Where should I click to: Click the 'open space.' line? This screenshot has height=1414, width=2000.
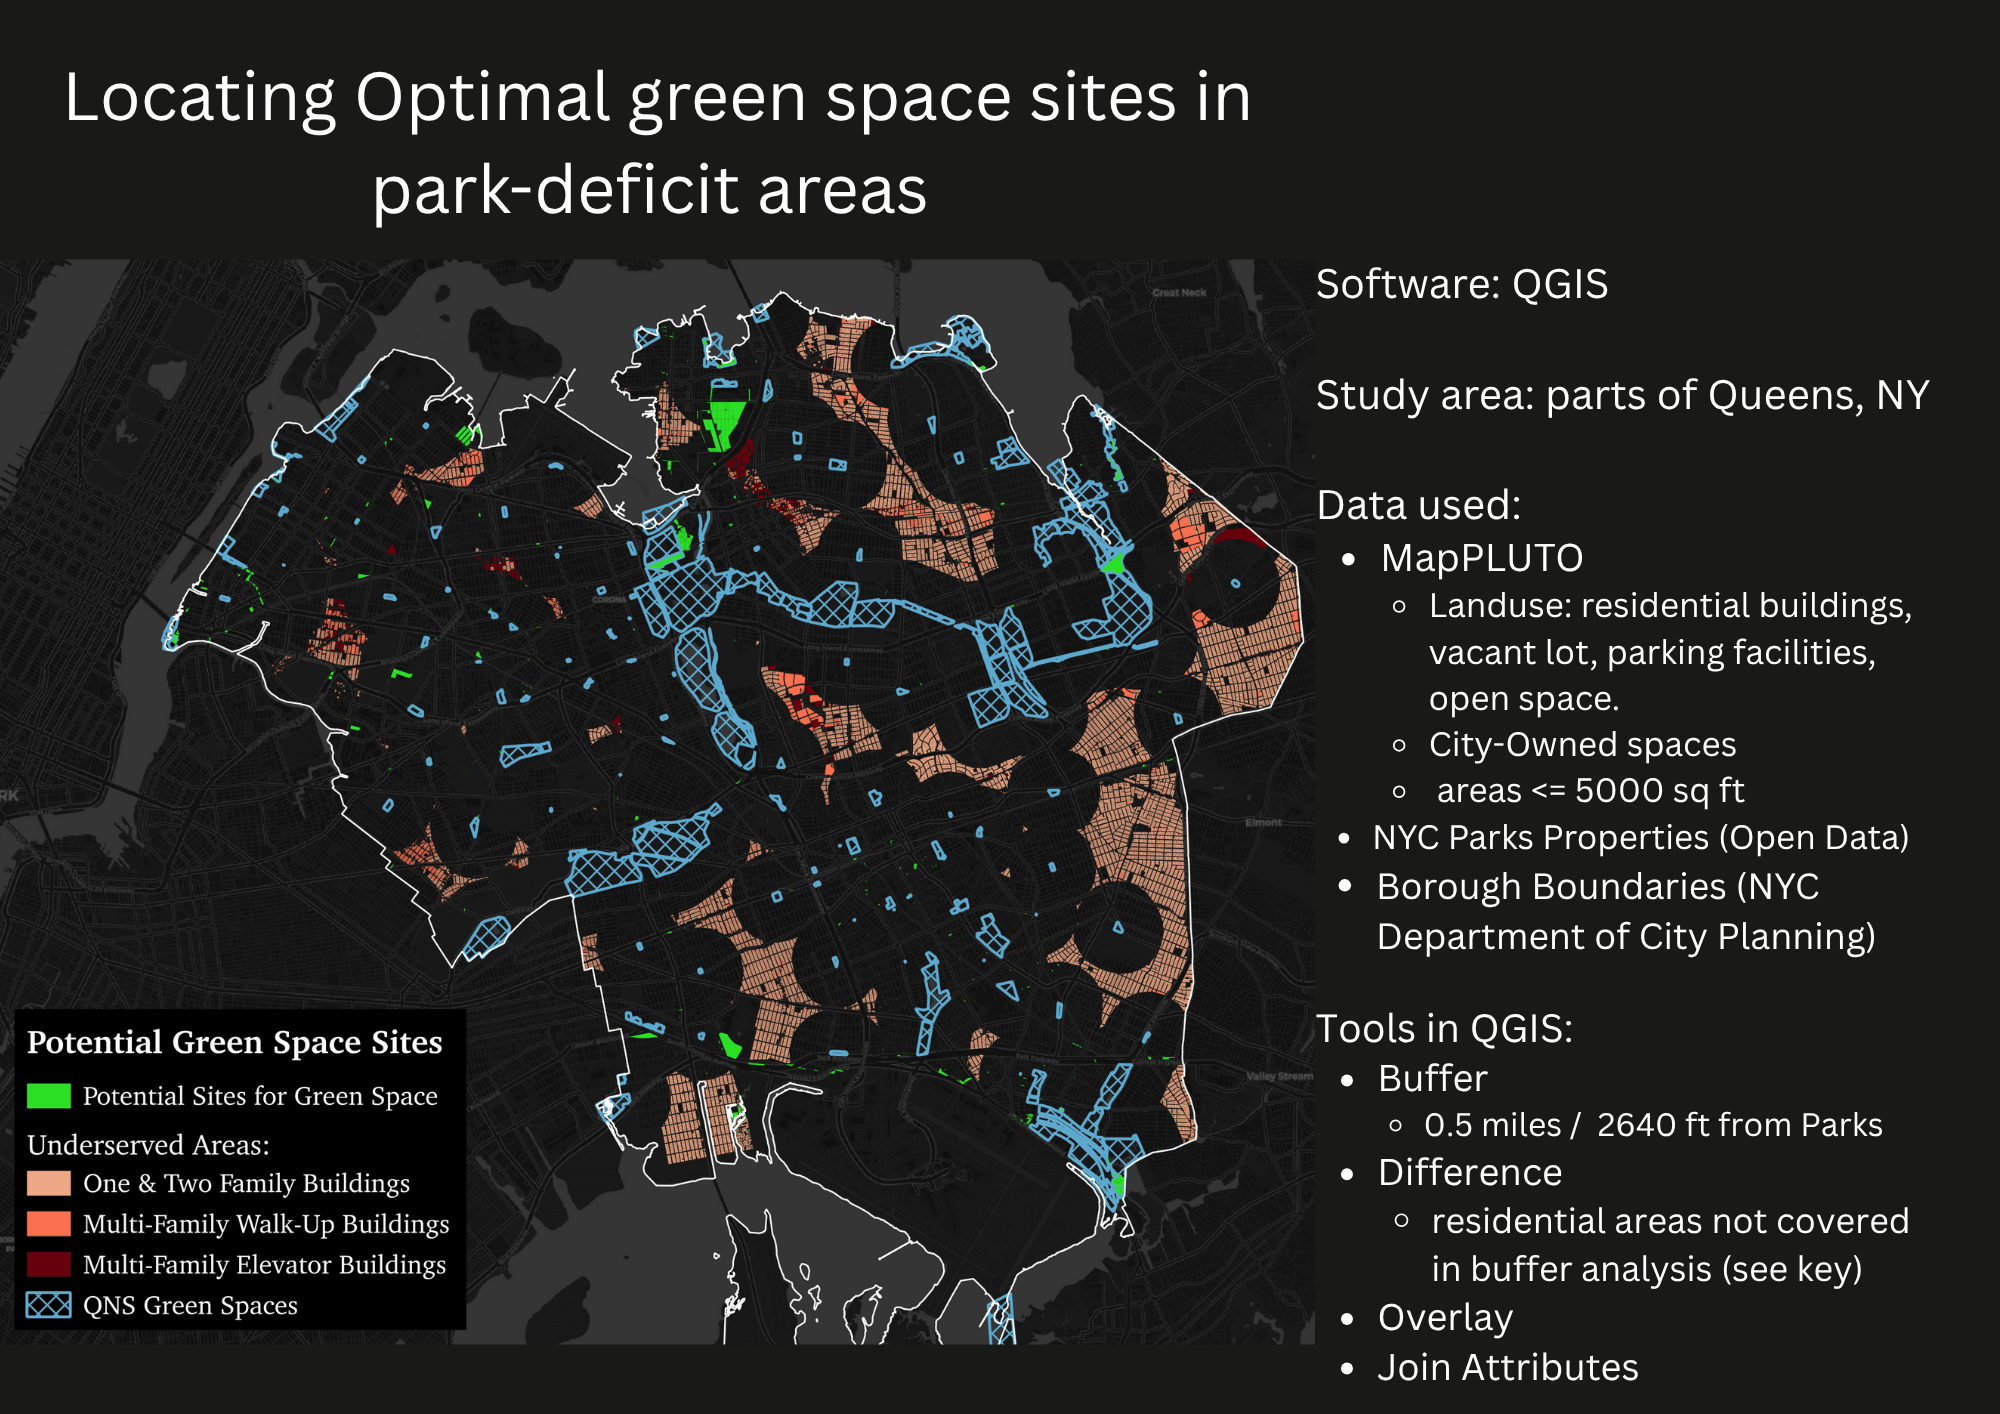coord(1524,699)
